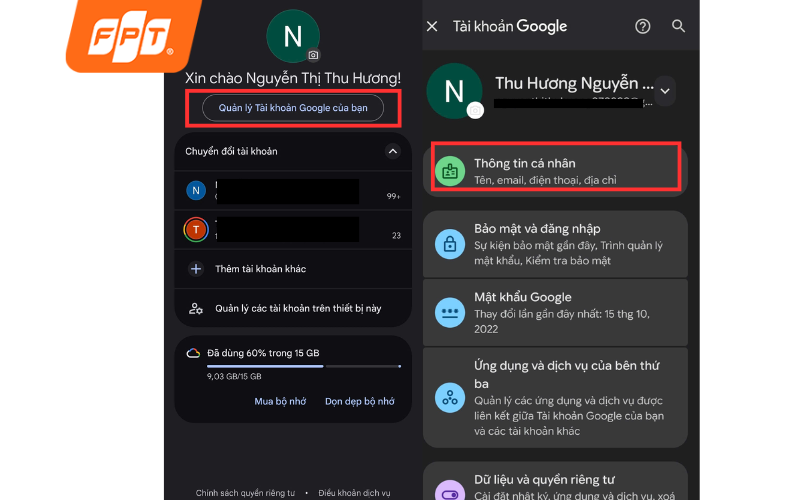The image size is (800, 500).
Task: Choose Thêm tài khoản khác
Action: 293,269
